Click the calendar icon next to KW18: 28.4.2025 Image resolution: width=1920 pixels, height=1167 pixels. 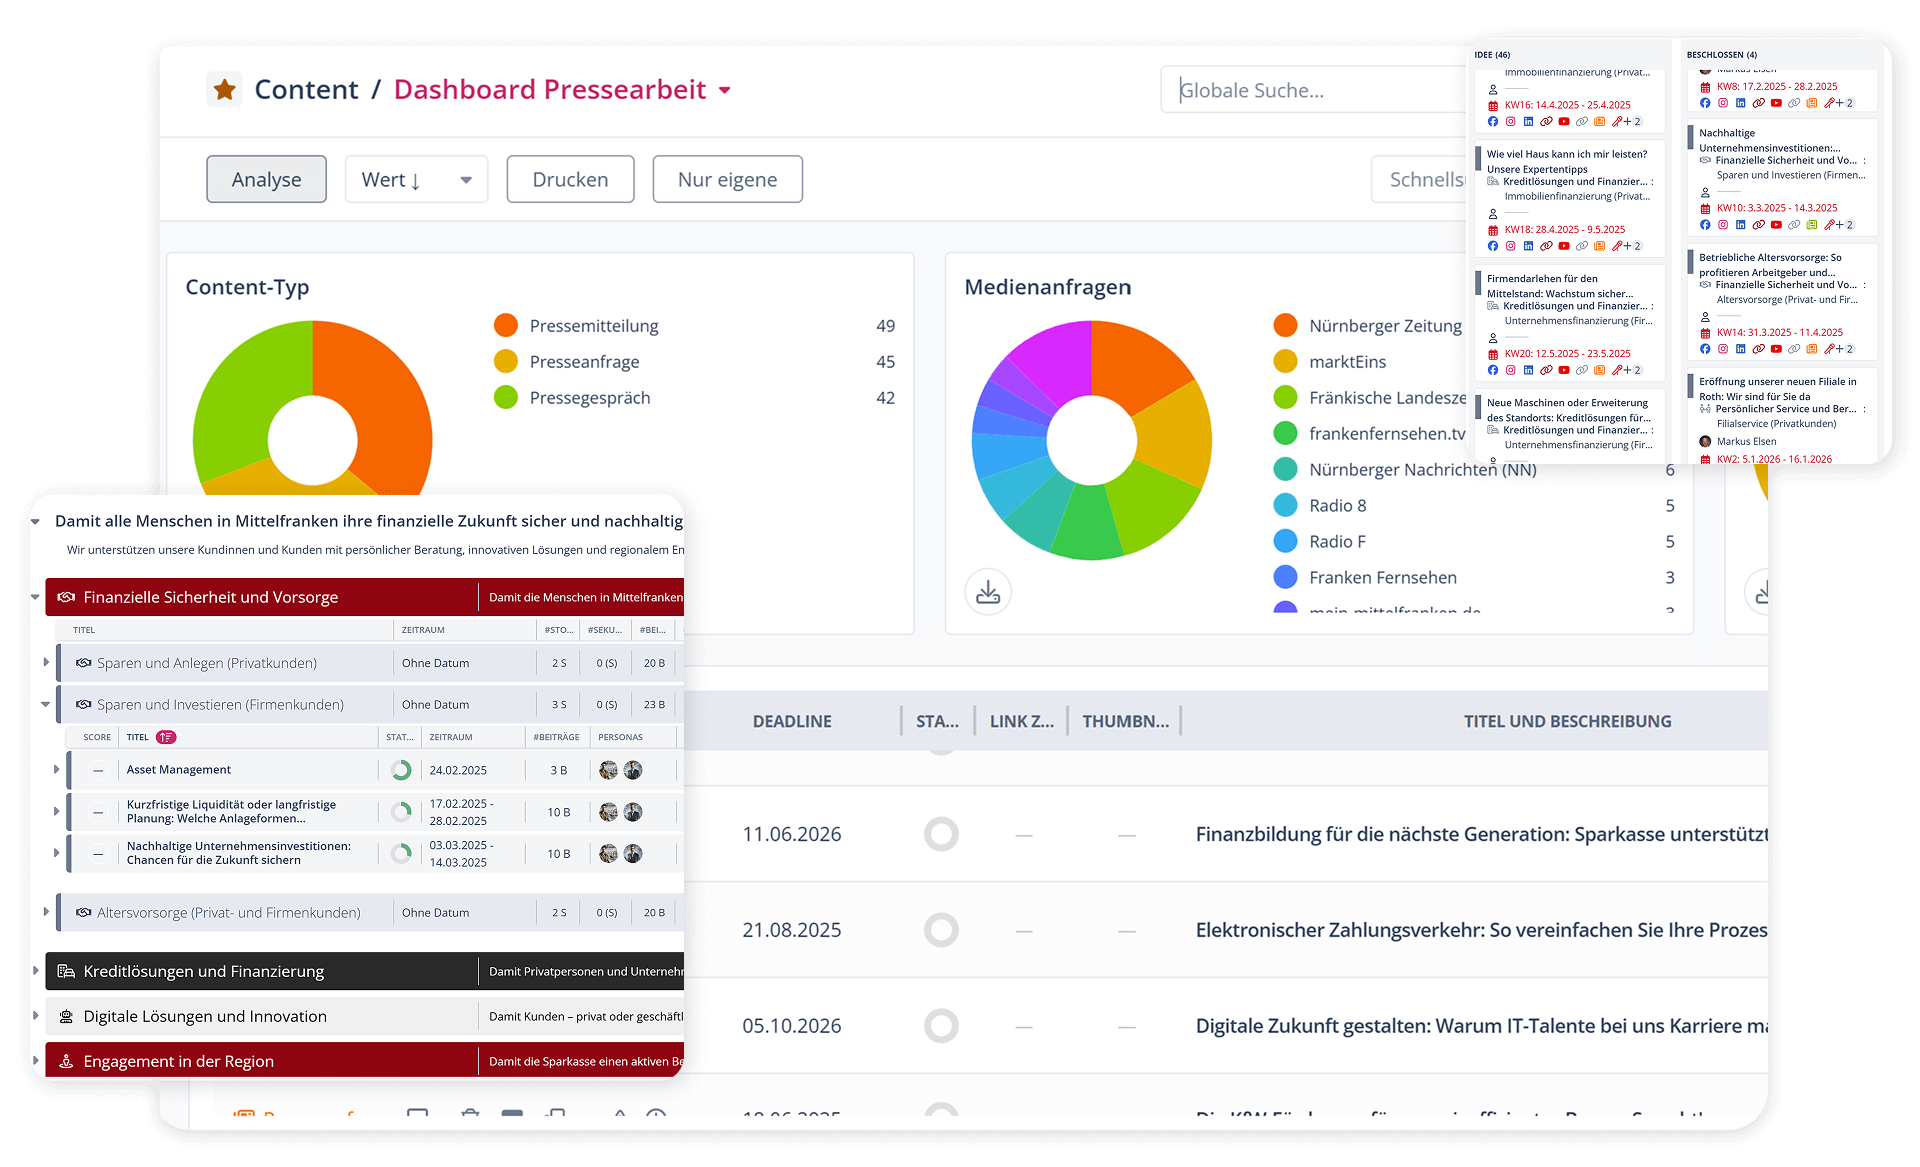coord(1493,229)
